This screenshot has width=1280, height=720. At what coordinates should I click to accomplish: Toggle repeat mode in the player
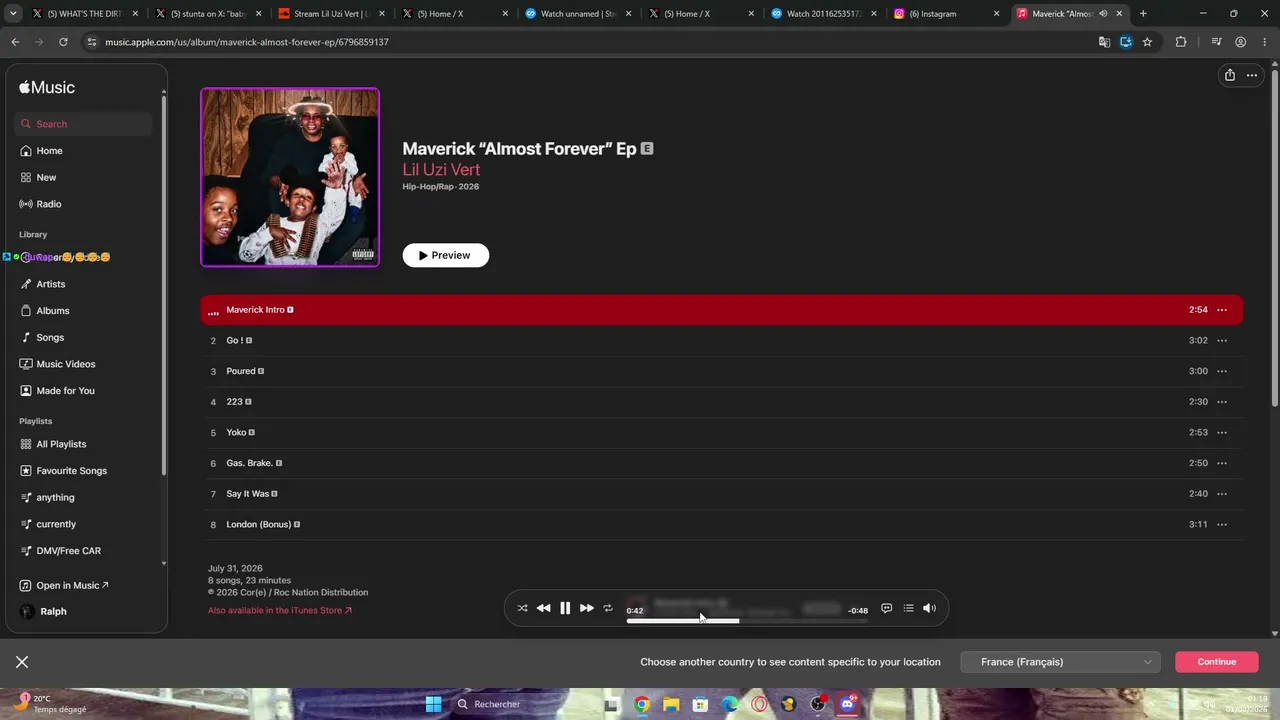click(608, 608)
